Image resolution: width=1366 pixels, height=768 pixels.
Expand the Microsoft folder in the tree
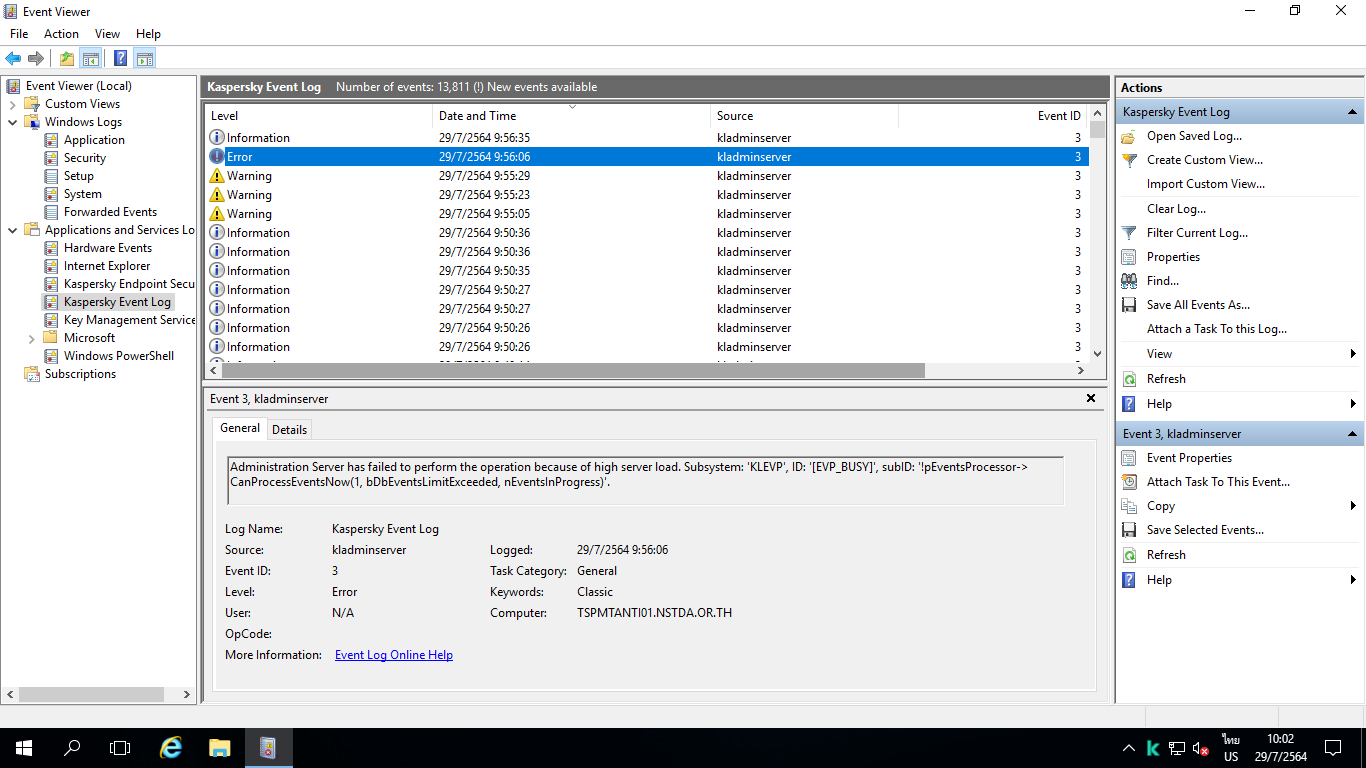(x=31, y=338)
